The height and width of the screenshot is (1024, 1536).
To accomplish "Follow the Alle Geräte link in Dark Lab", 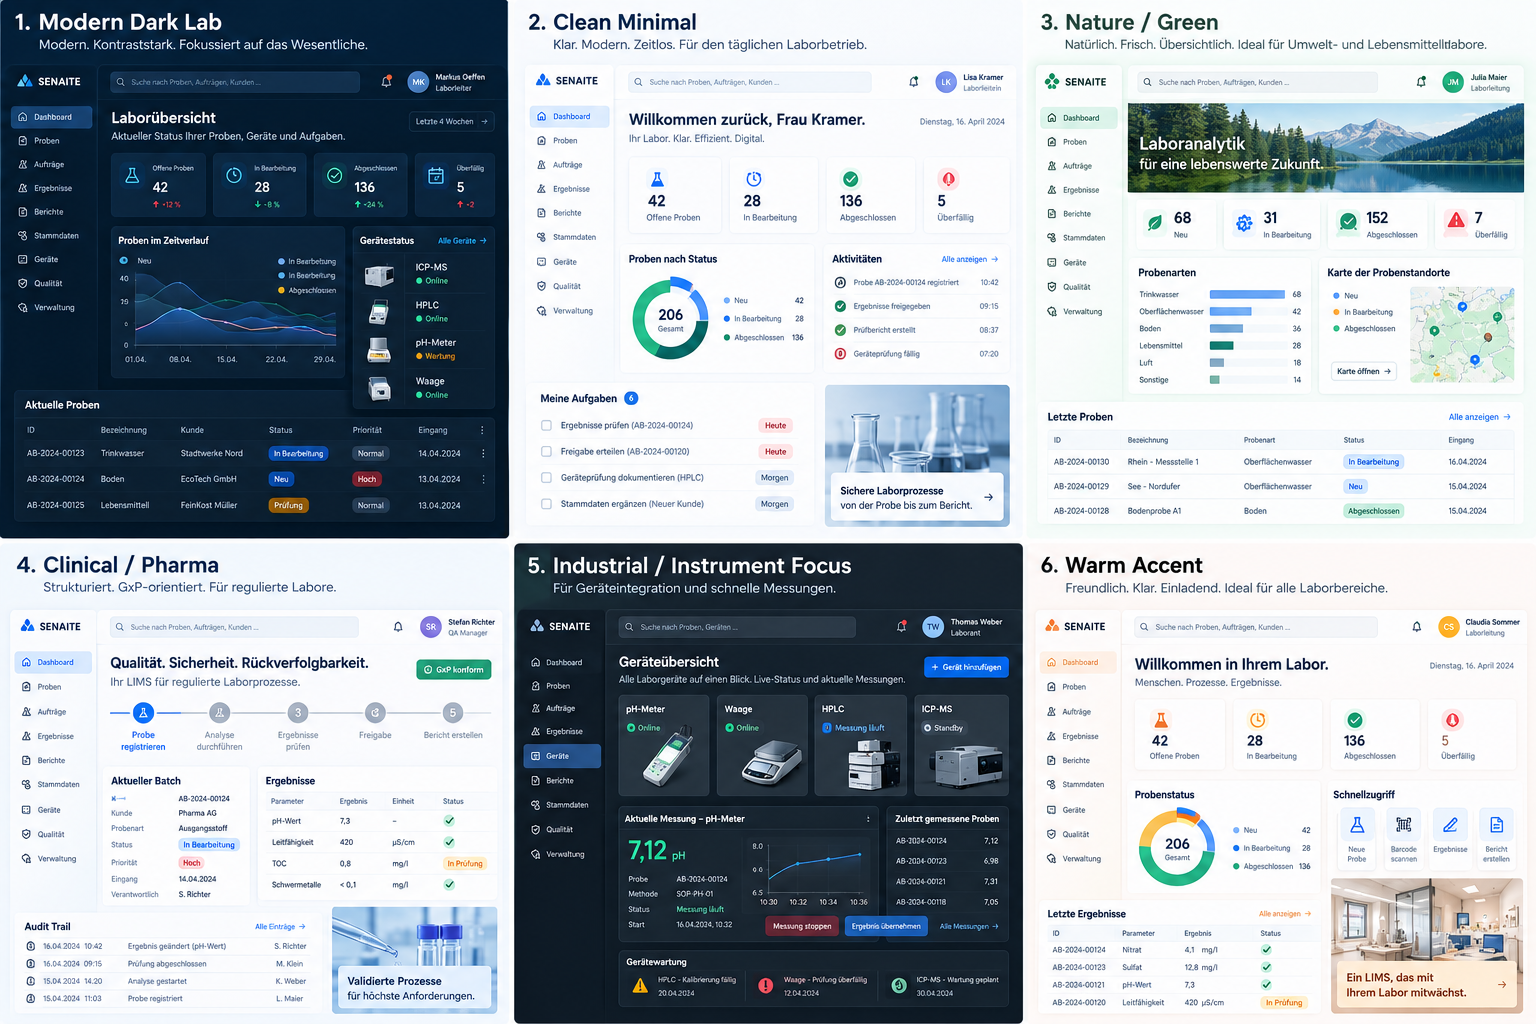I will [x=462, y=241].
